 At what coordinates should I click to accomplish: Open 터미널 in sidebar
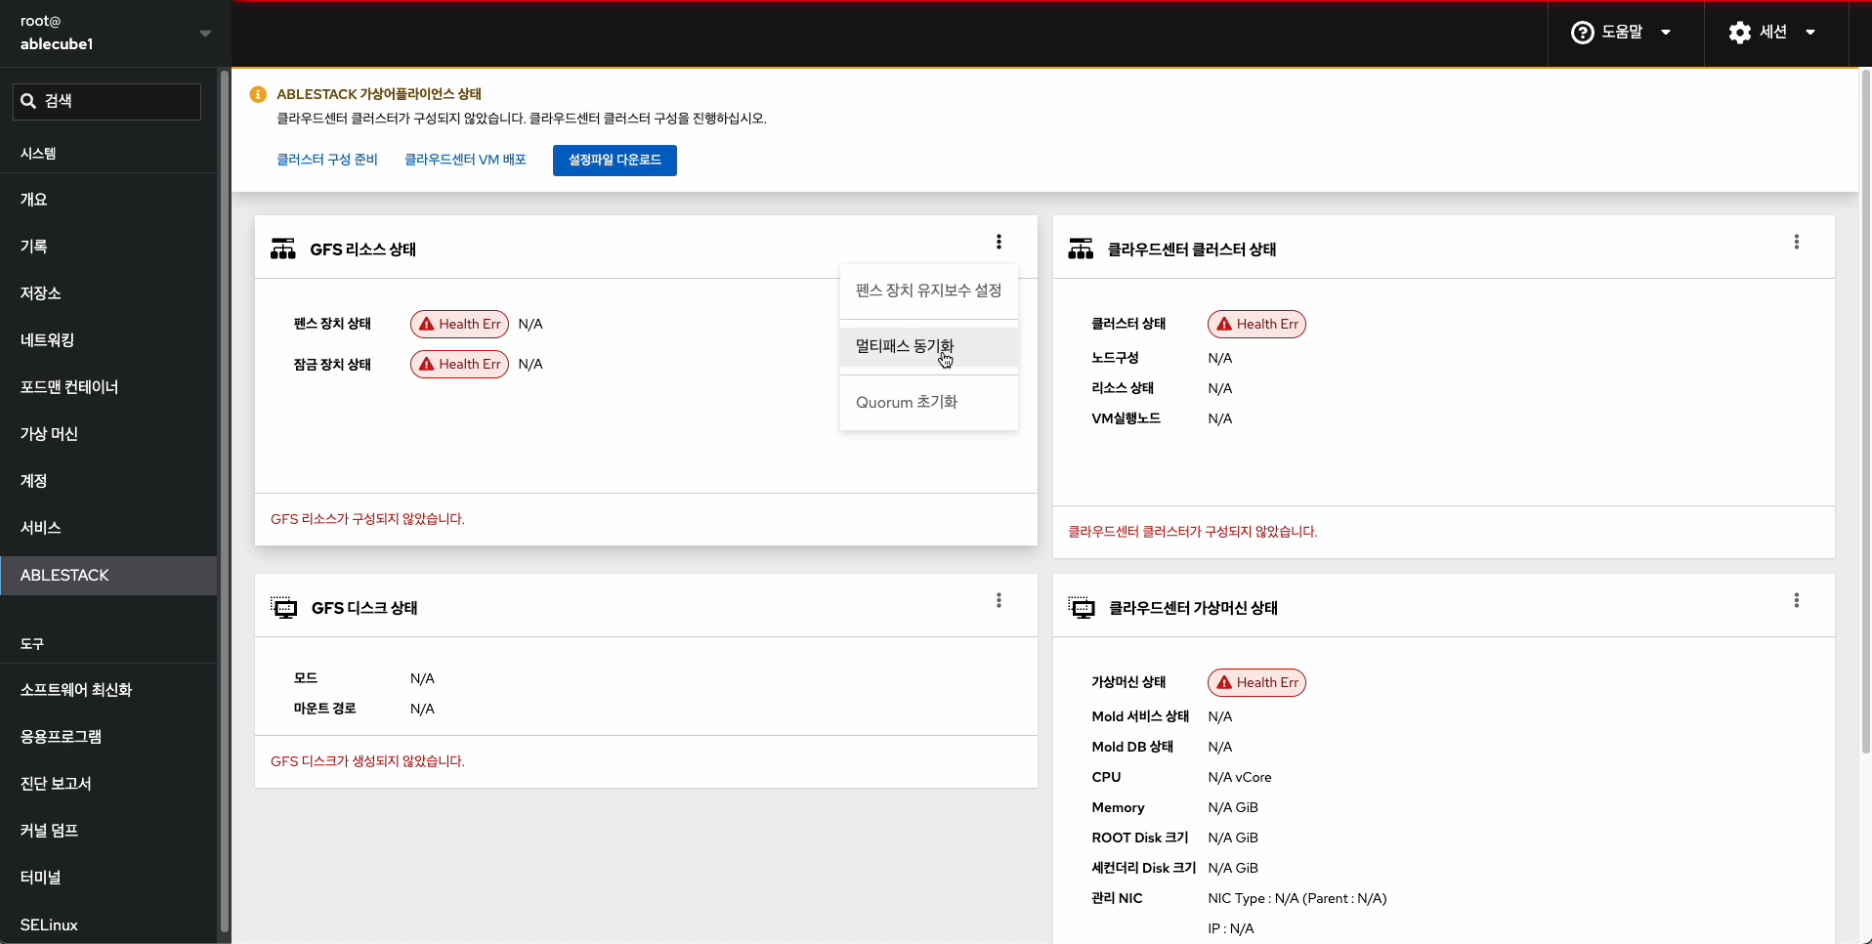tap(108, 878)
